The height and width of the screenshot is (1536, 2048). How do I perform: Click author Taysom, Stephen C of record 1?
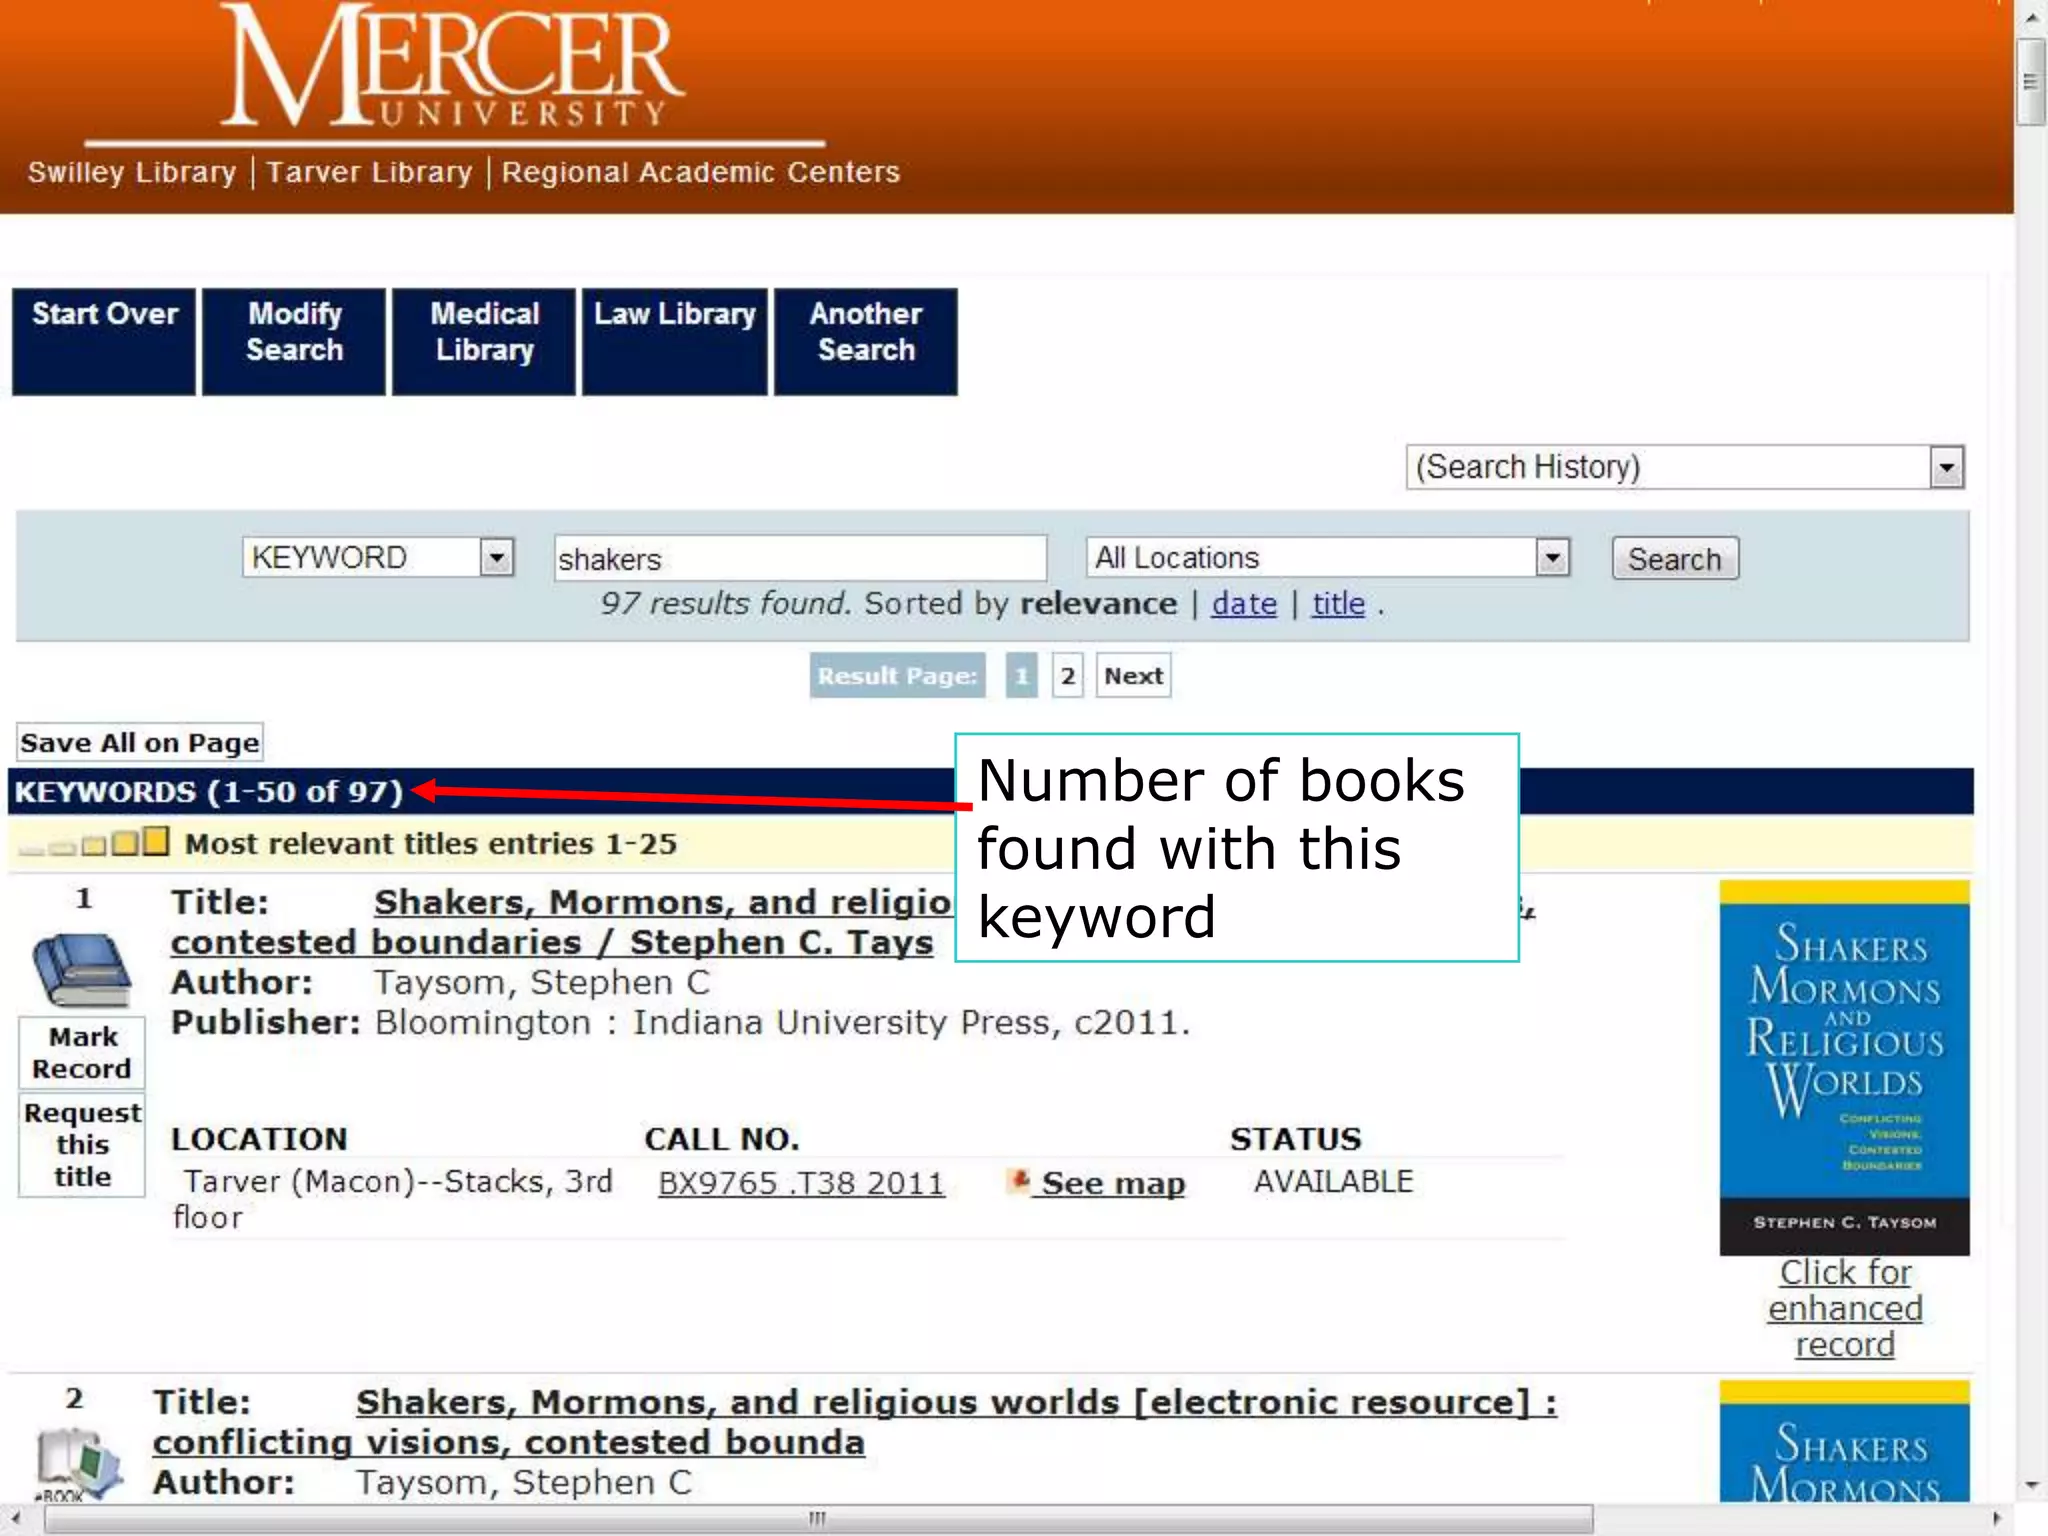click(x=542, y=982)
